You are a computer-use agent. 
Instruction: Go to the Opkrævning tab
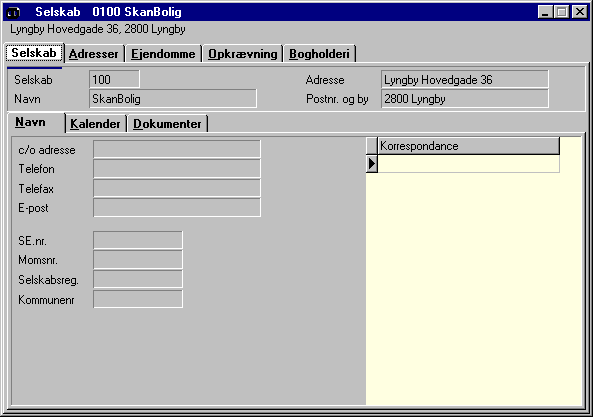coord(243,54)
